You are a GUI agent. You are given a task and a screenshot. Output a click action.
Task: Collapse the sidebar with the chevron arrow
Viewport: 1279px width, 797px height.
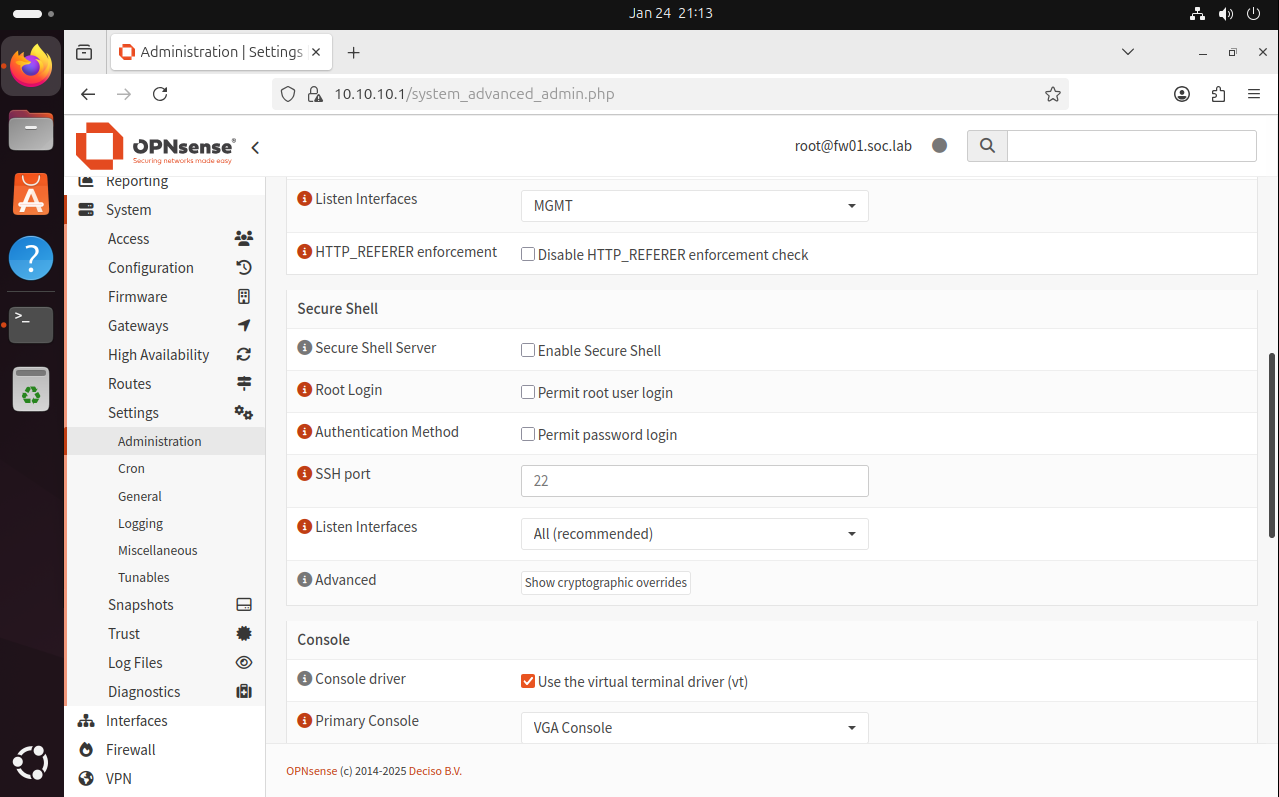tap(255, 146)
